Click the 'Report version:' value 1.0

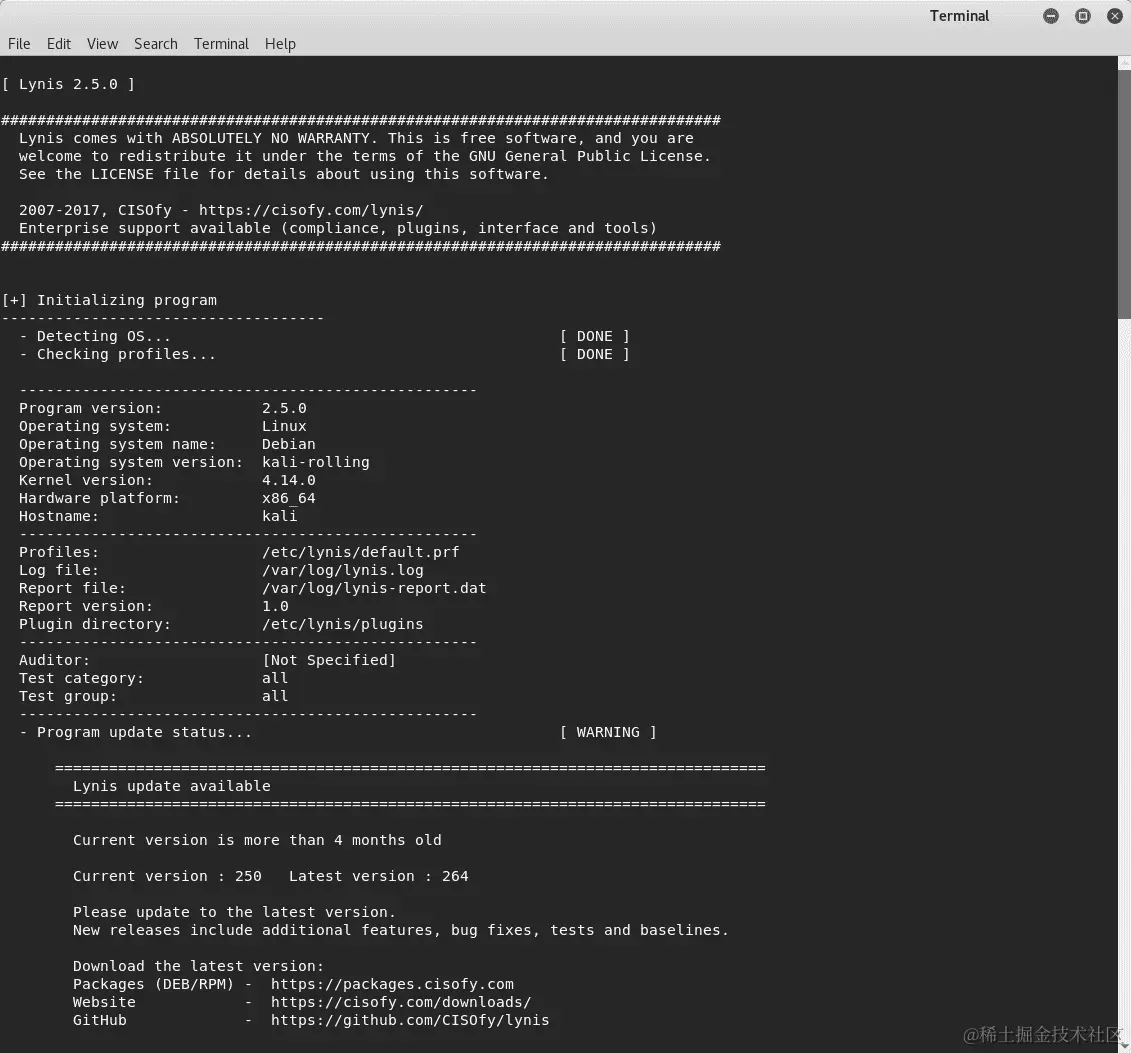coord(275,607)
